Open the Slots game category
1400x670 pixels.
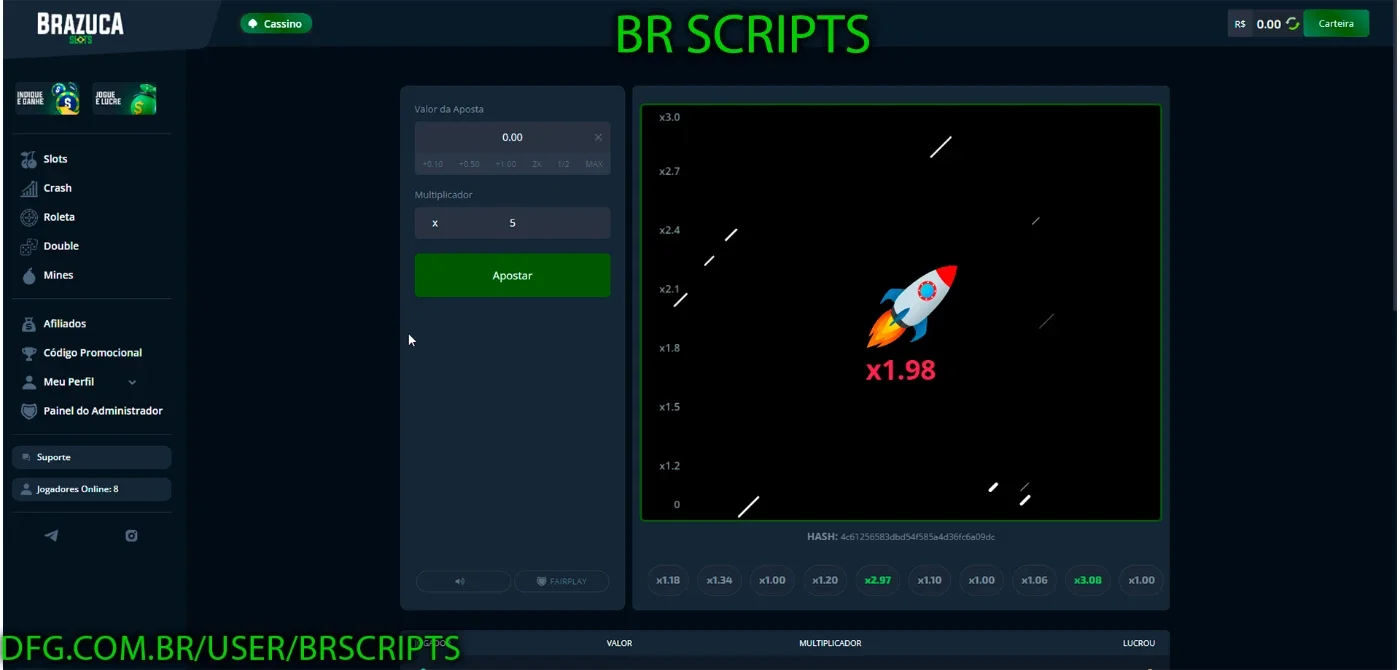[x=44, y=159]
